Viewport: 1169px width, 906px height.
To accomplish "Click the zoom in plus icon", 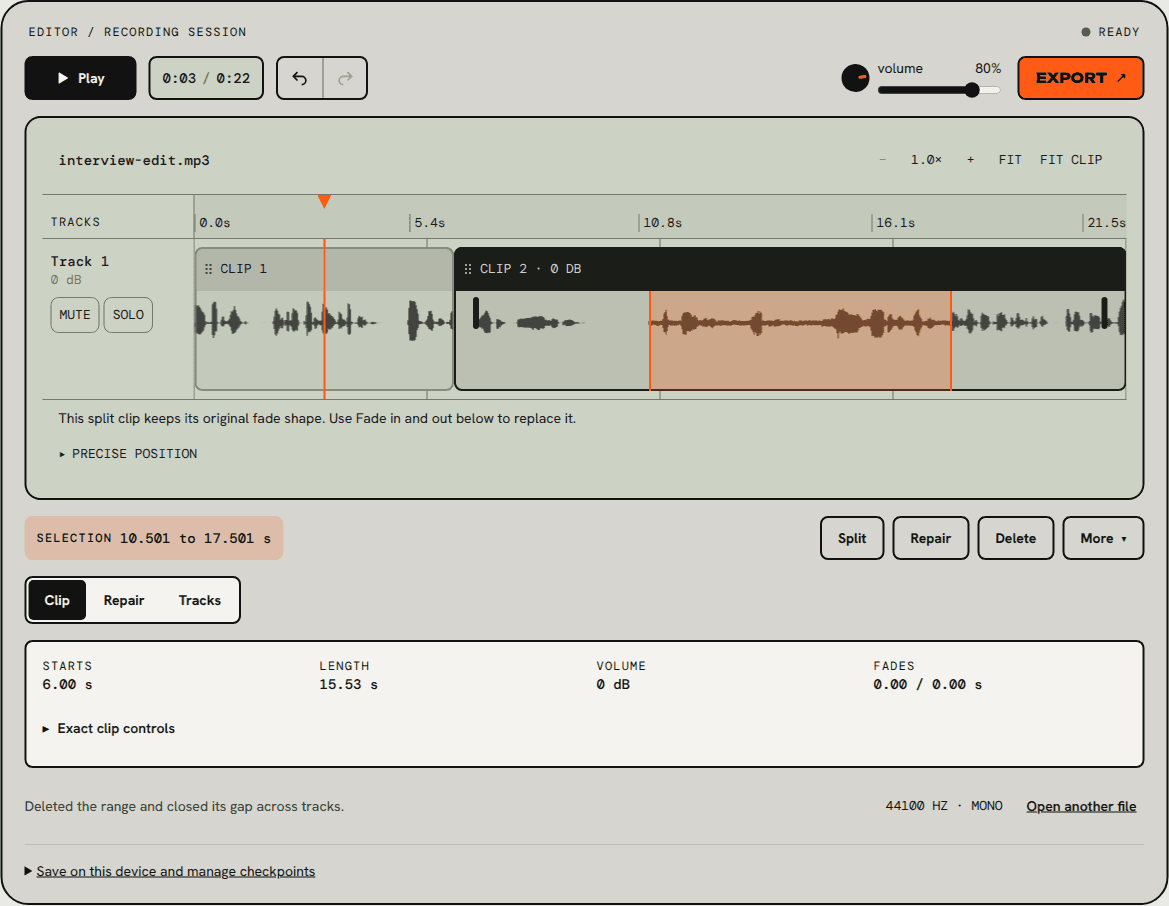I will 970,160.
